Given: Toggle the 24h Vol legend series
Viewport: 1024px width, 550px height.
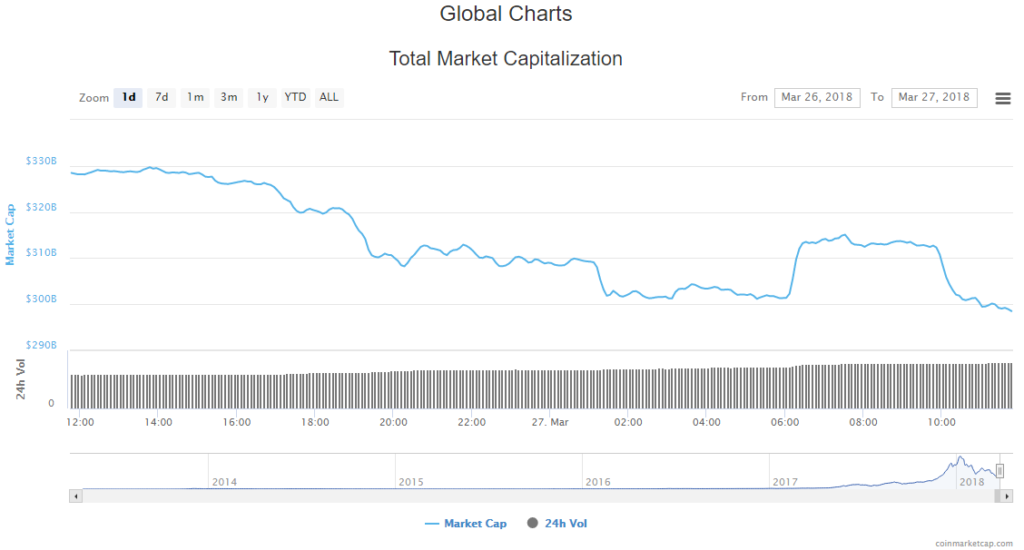Looking at the screenshot, I should (x=563, y=523).
